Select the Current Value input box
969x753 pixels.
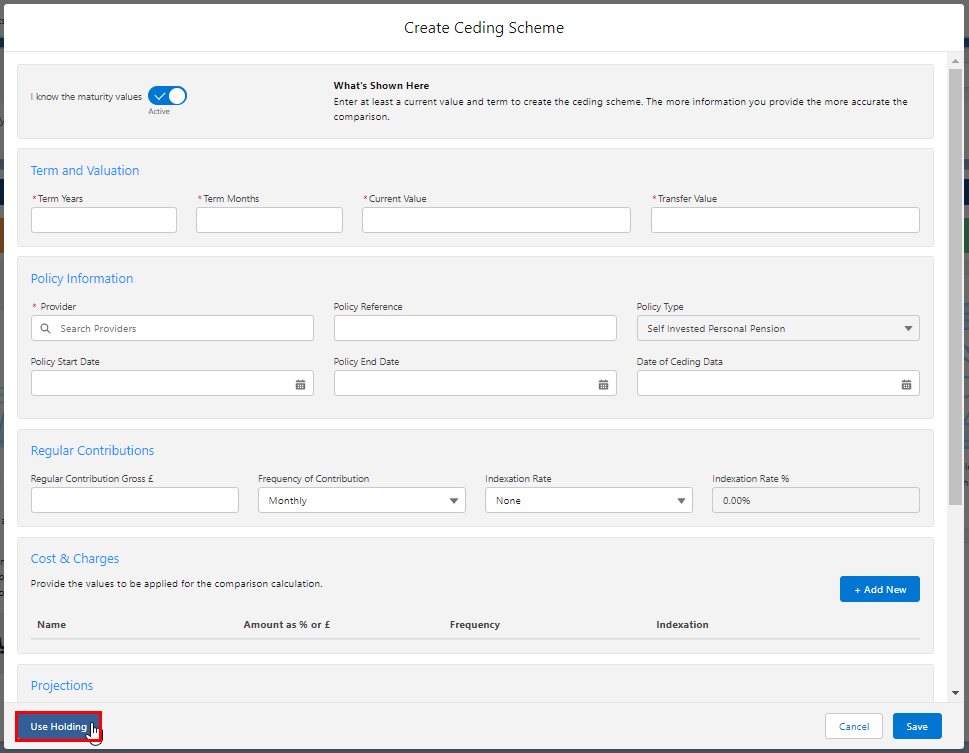[x=496, y=220]
